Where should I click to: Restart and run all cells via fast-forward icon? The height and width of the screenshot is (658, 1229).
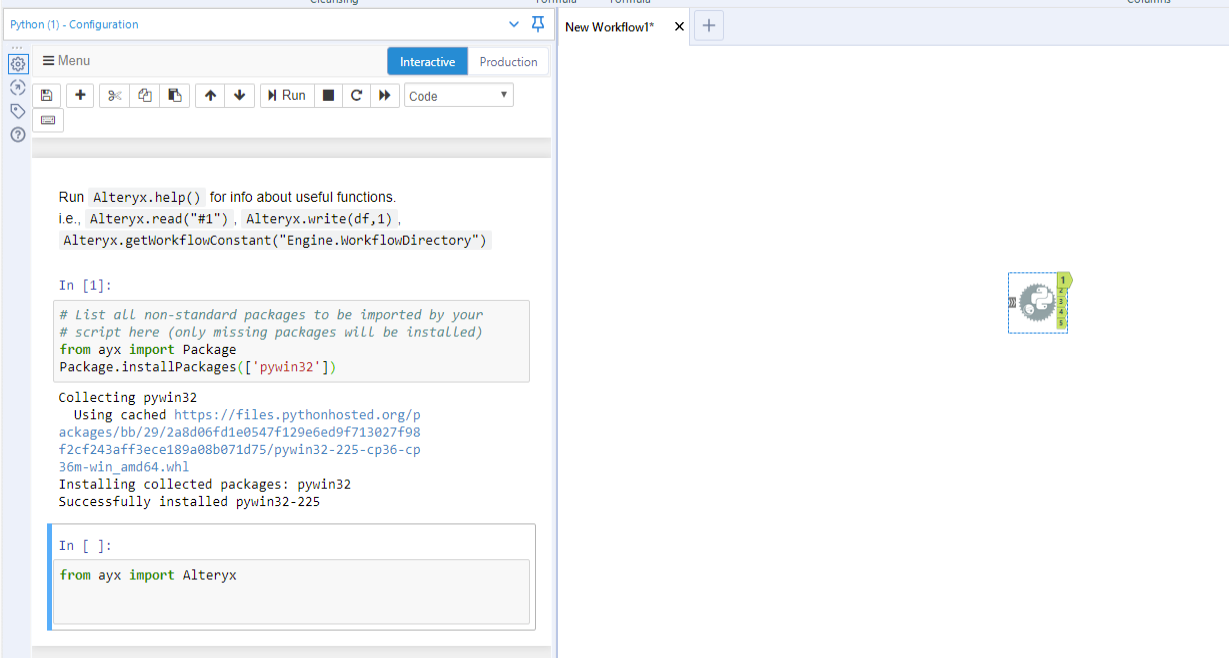click(385, 95)
